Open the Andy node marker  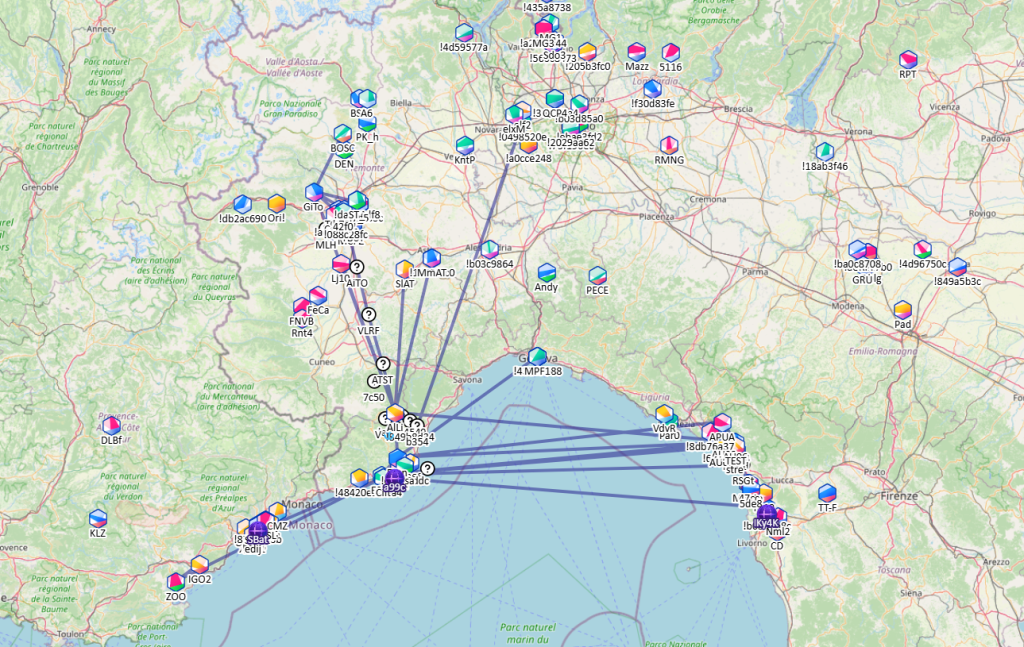tap(547, 272)
